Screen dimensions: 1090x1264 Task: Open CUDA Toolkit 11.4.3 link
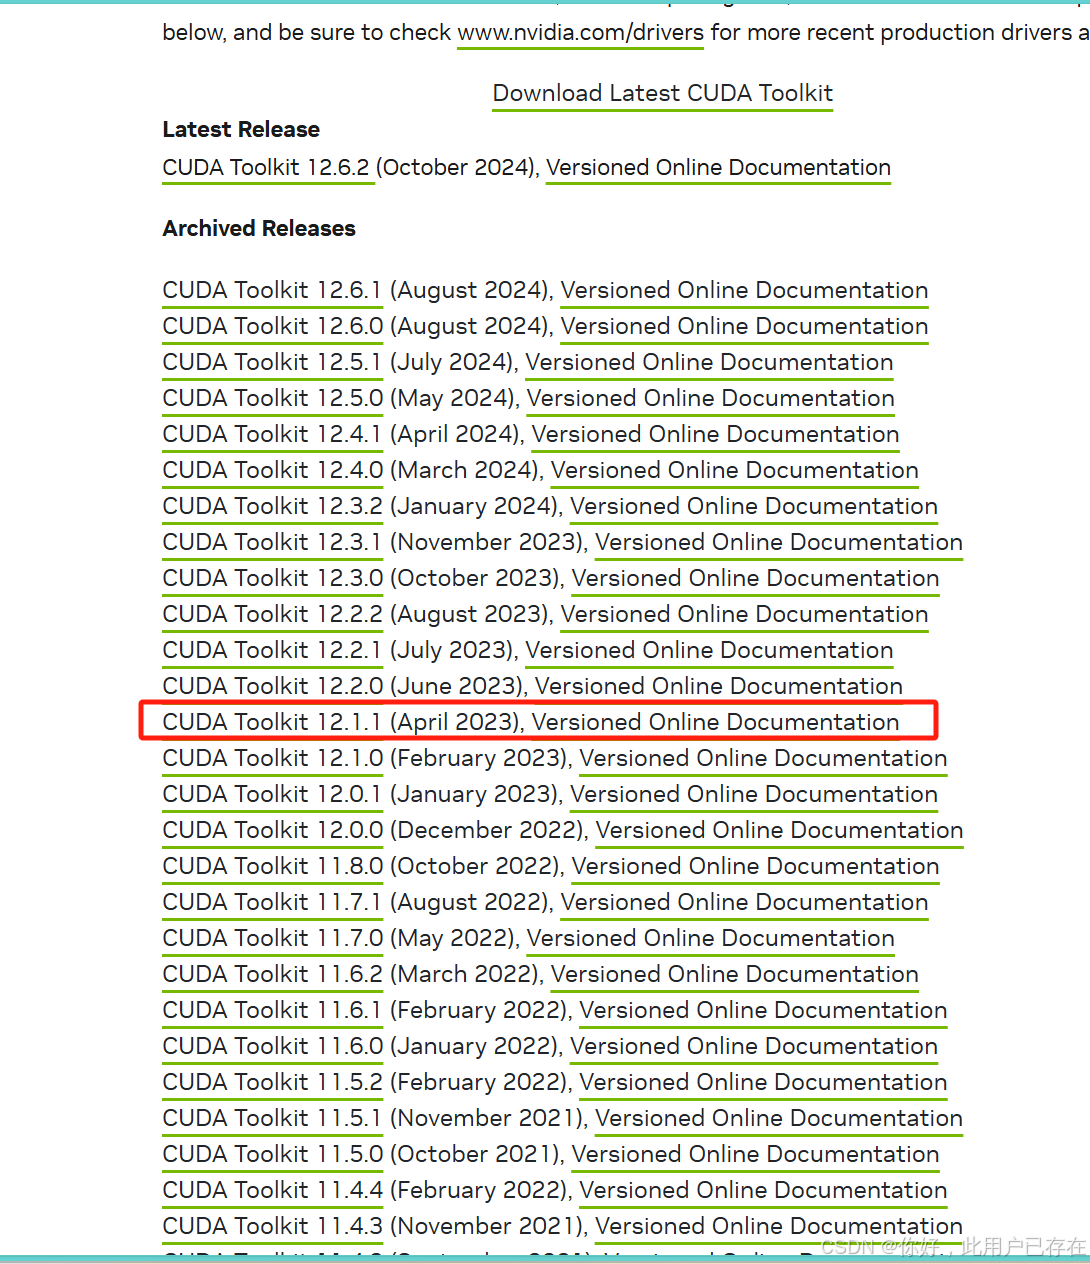[x=273, y=1226]
